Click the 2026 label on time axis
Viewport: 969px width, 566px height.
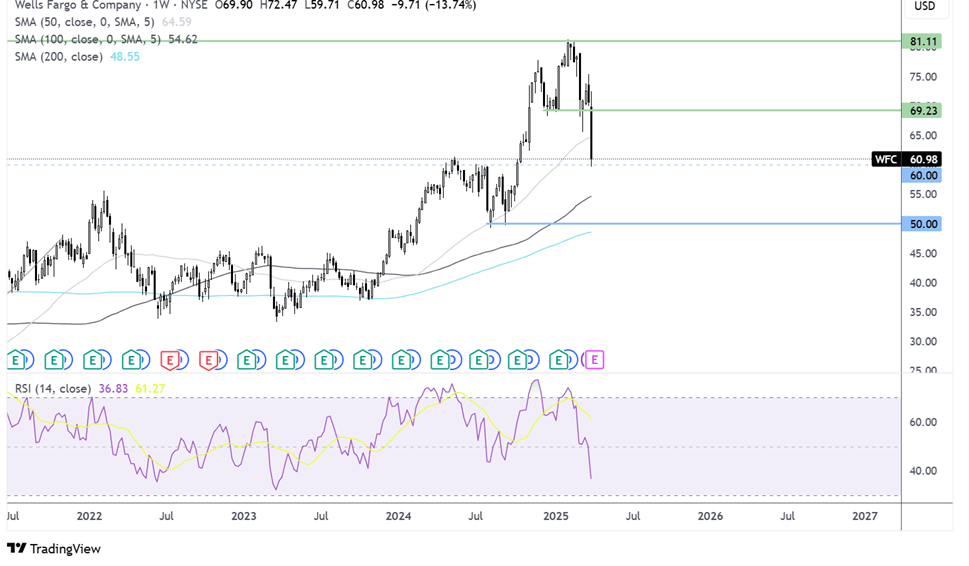710,516
